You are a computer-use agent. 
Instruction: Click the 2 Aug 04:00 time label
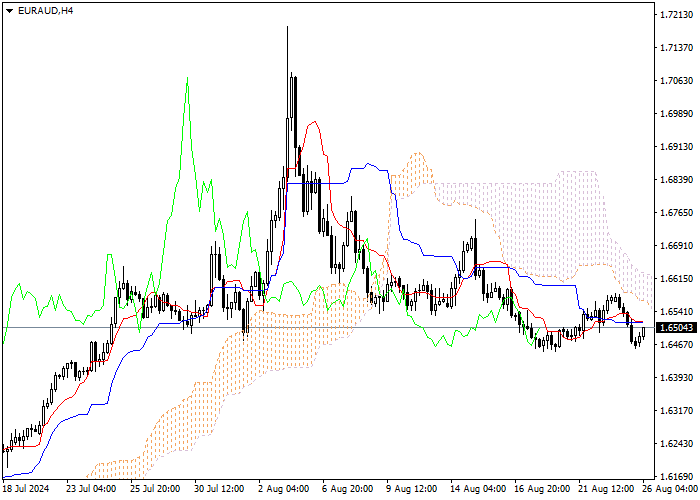283,489
